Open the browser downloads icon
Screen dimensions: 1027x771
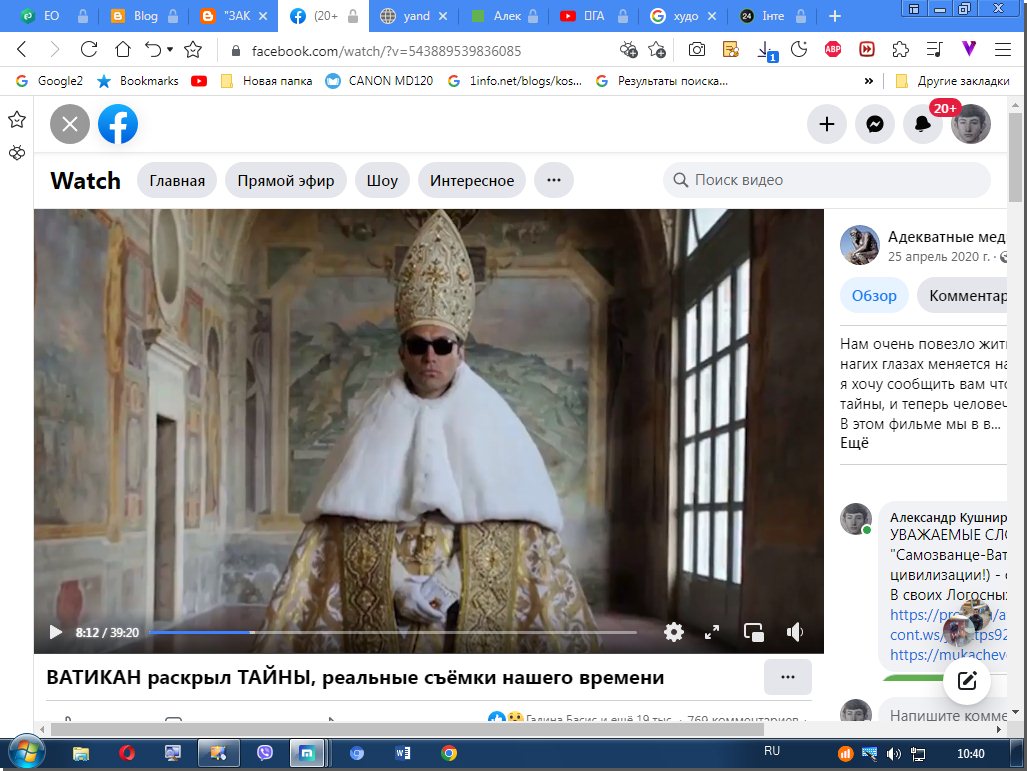tap(766, 50)
